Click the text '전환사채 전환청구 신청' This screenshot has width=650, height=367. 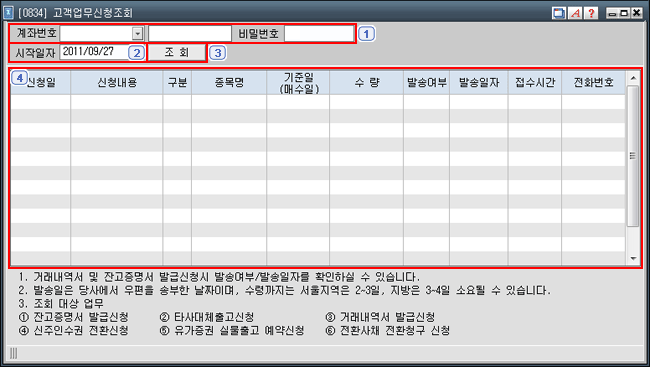tap(395, 331)
